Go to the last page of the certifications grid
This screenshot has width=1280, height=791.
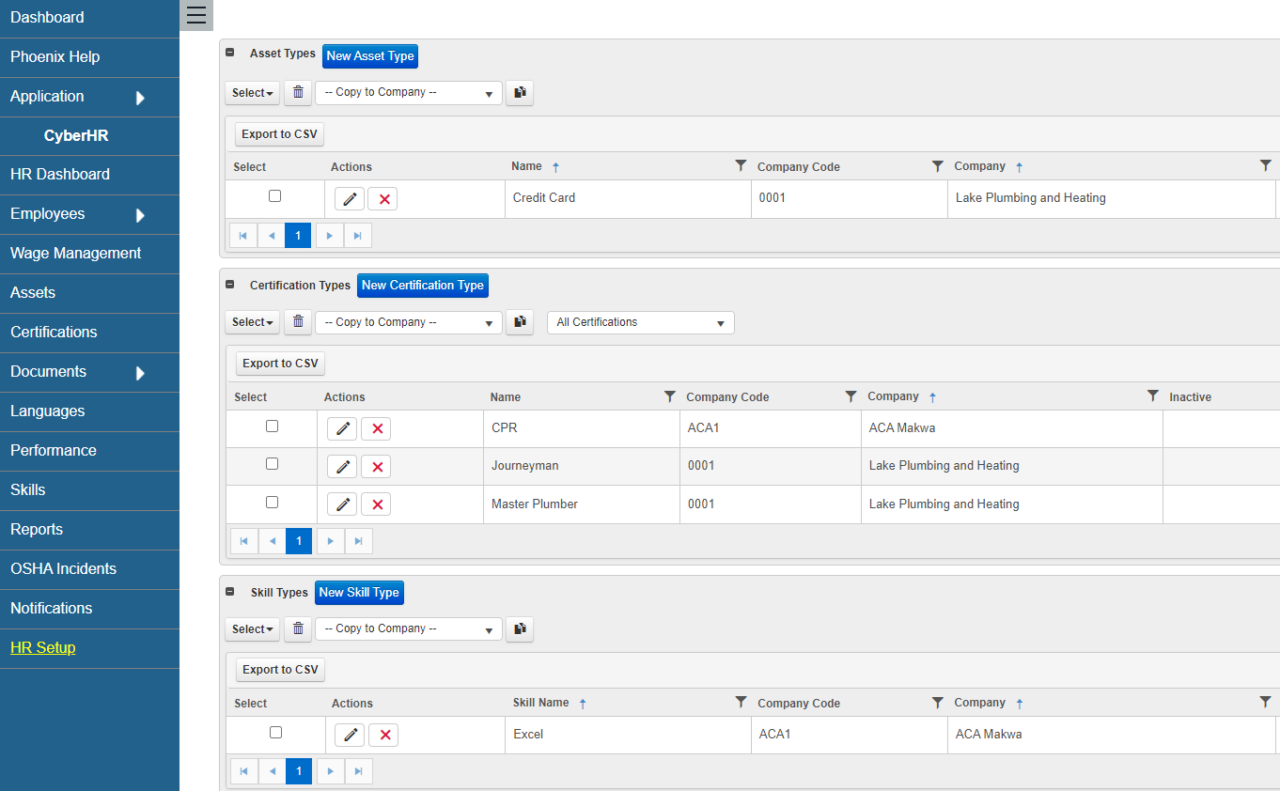point(358,541)
